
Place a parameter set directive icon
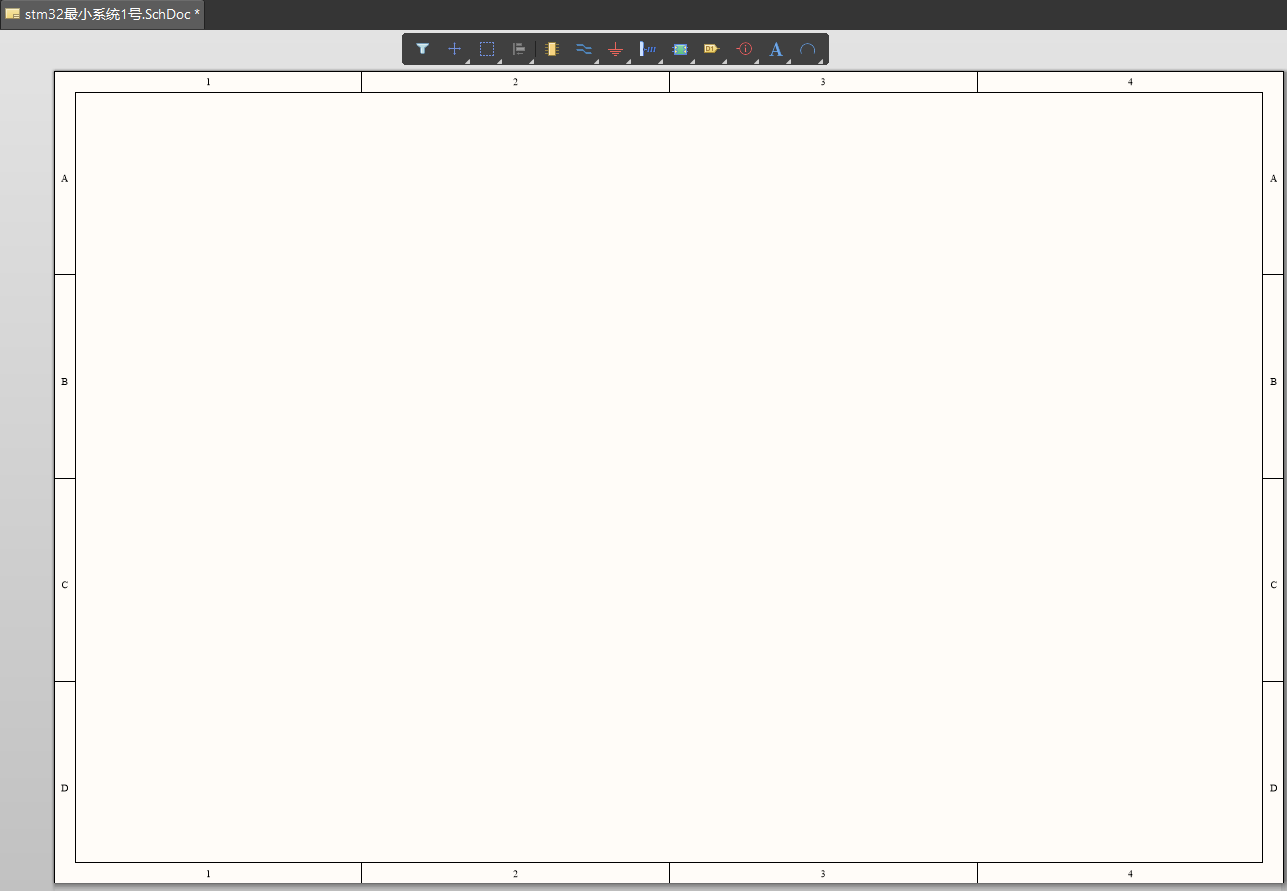[x=744, y=48]
